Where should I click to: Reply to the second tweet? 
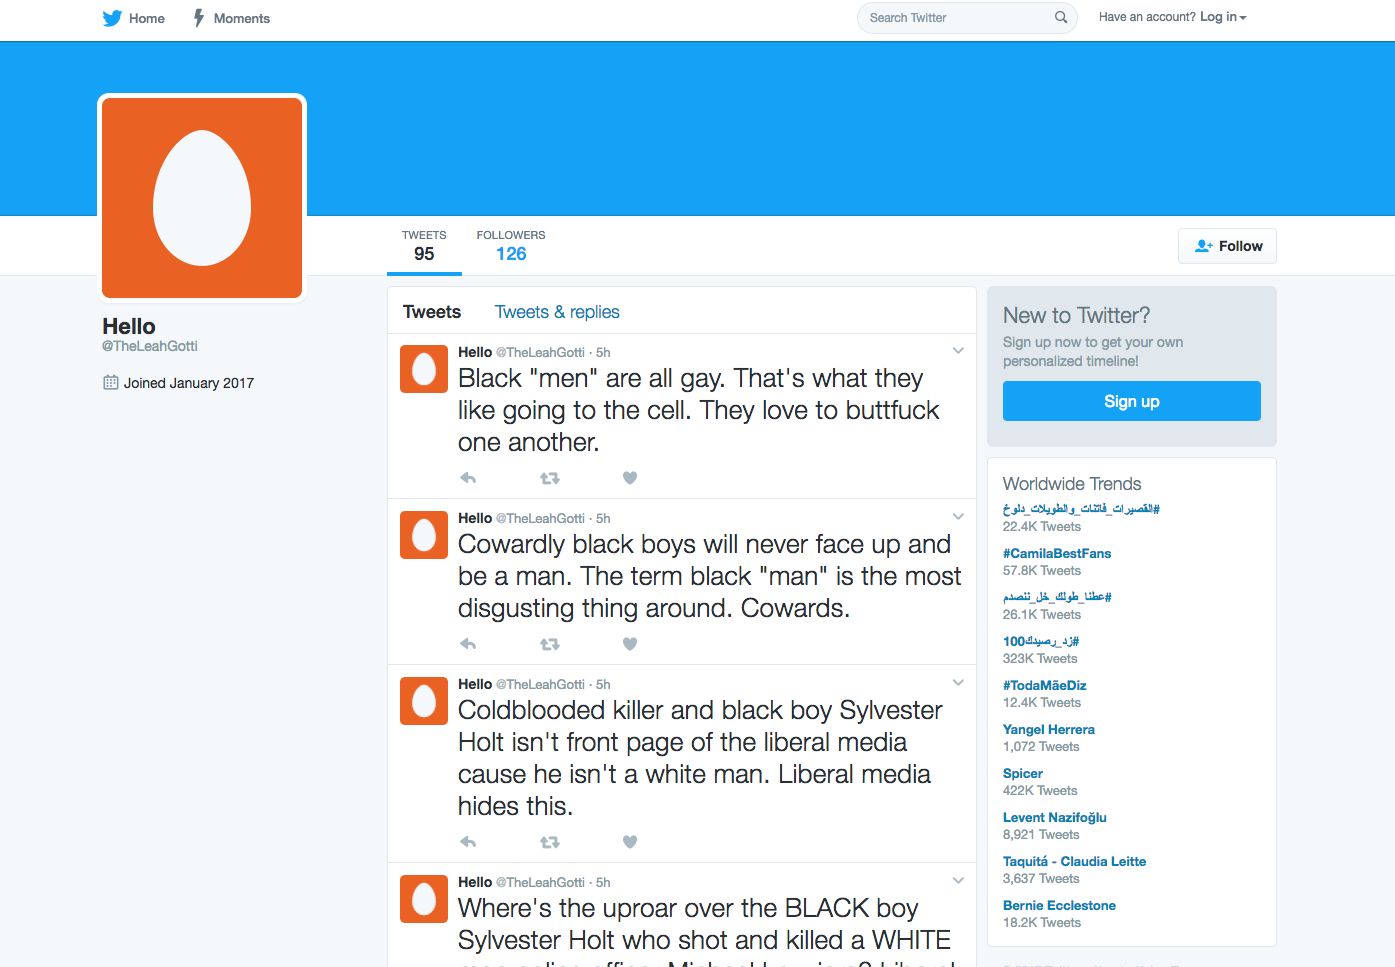coord(468,644)
